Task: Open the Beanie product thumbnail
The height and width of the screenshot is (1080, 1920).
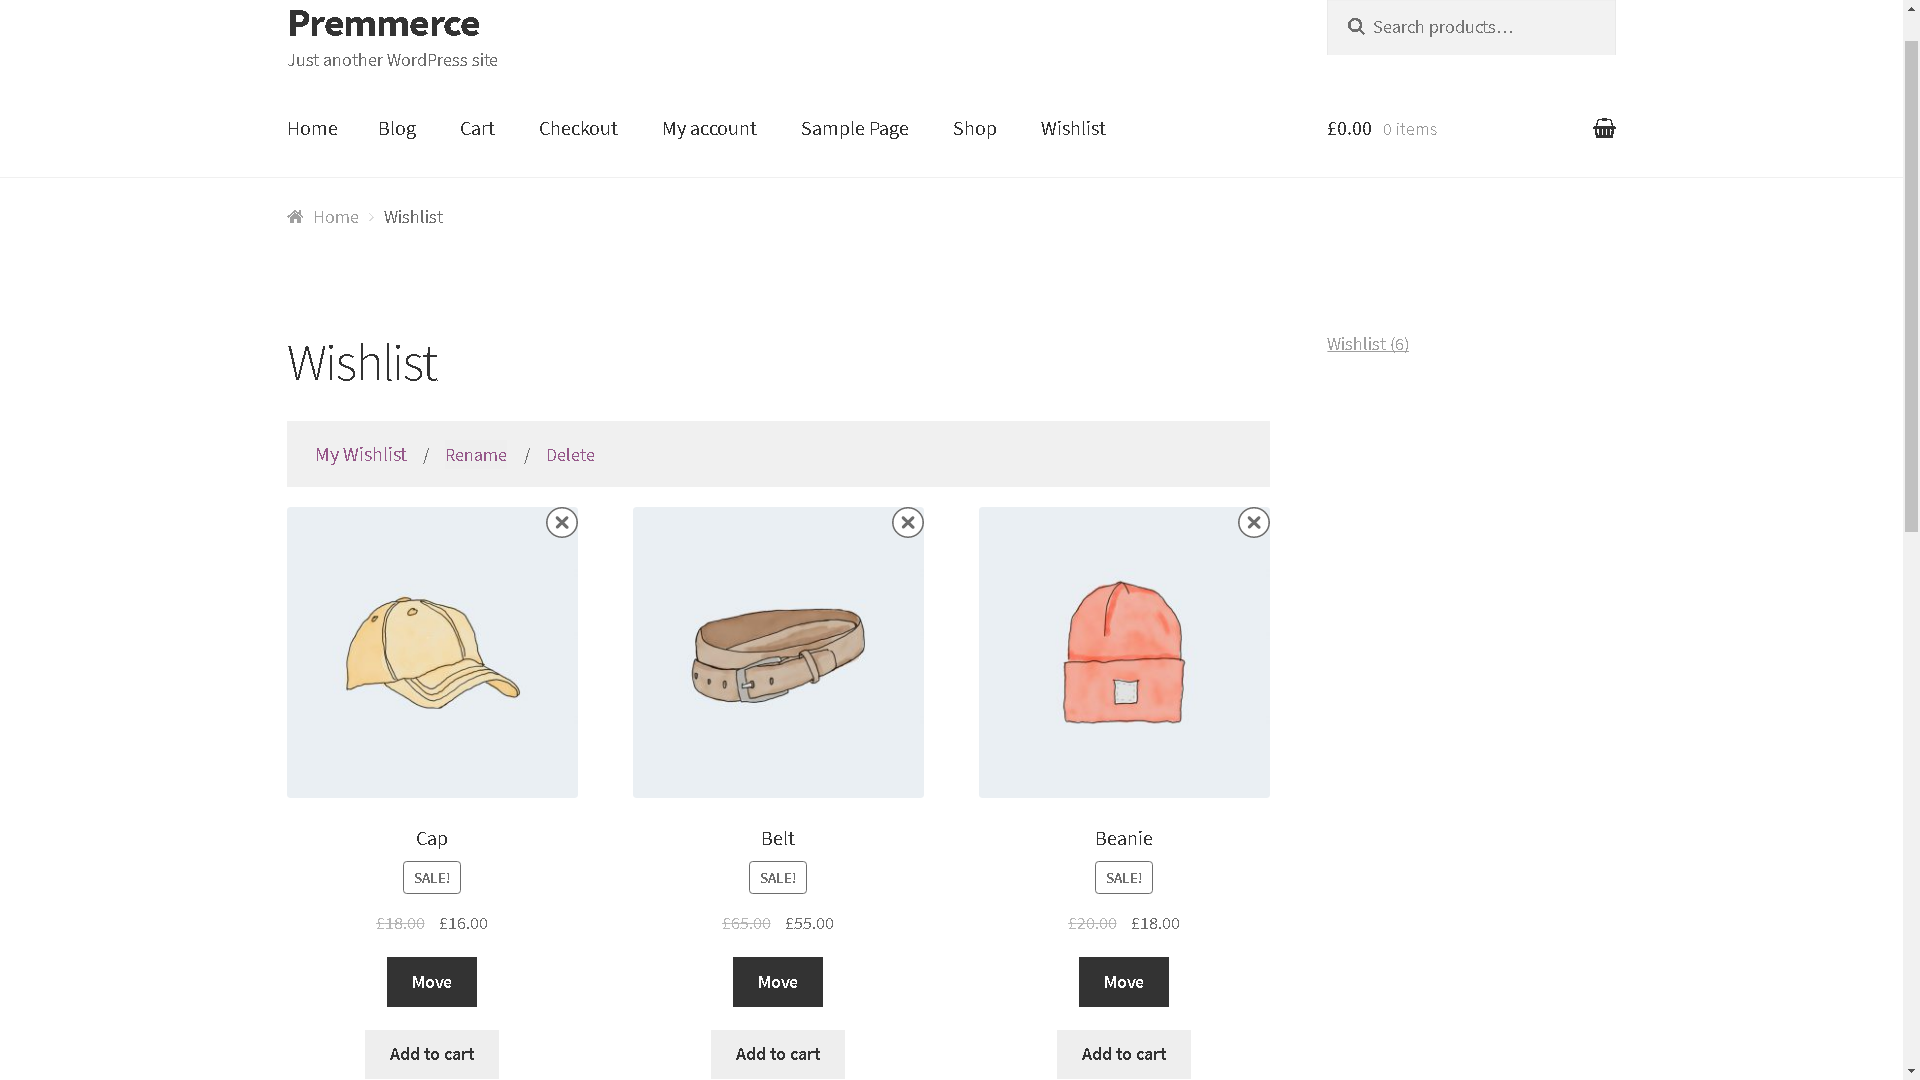Action: [1123, 652]
